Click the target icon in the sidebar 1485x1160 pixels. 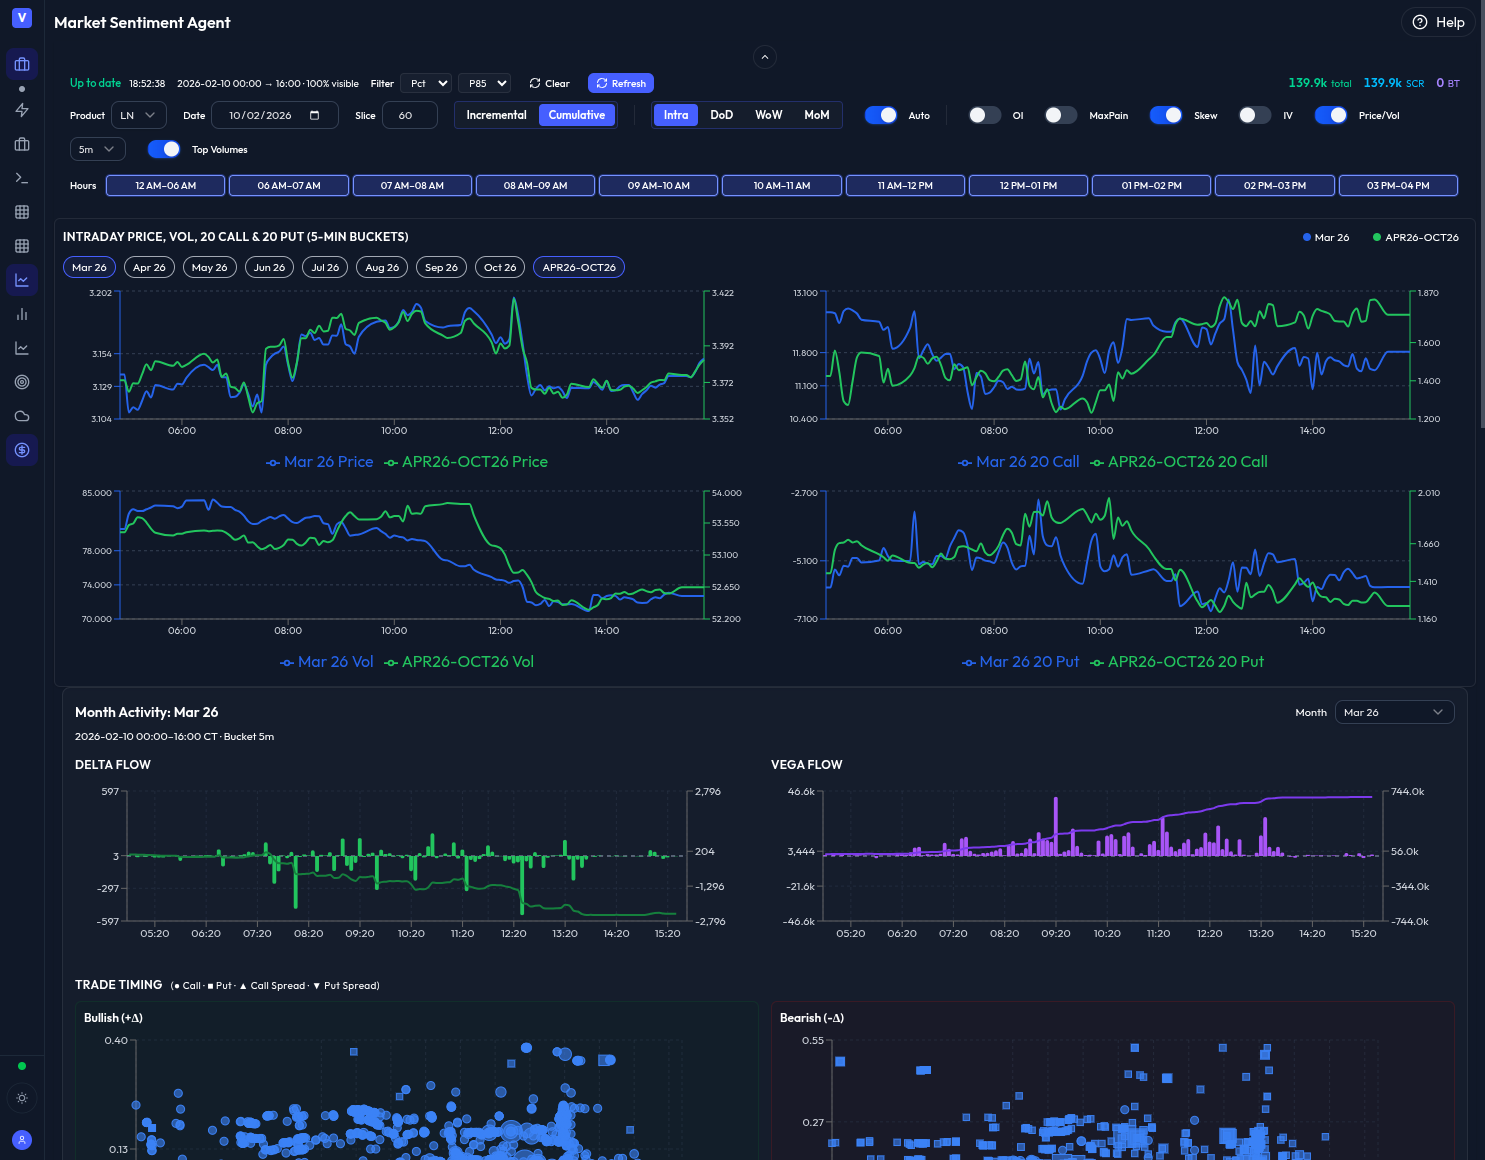click(22, 382)
